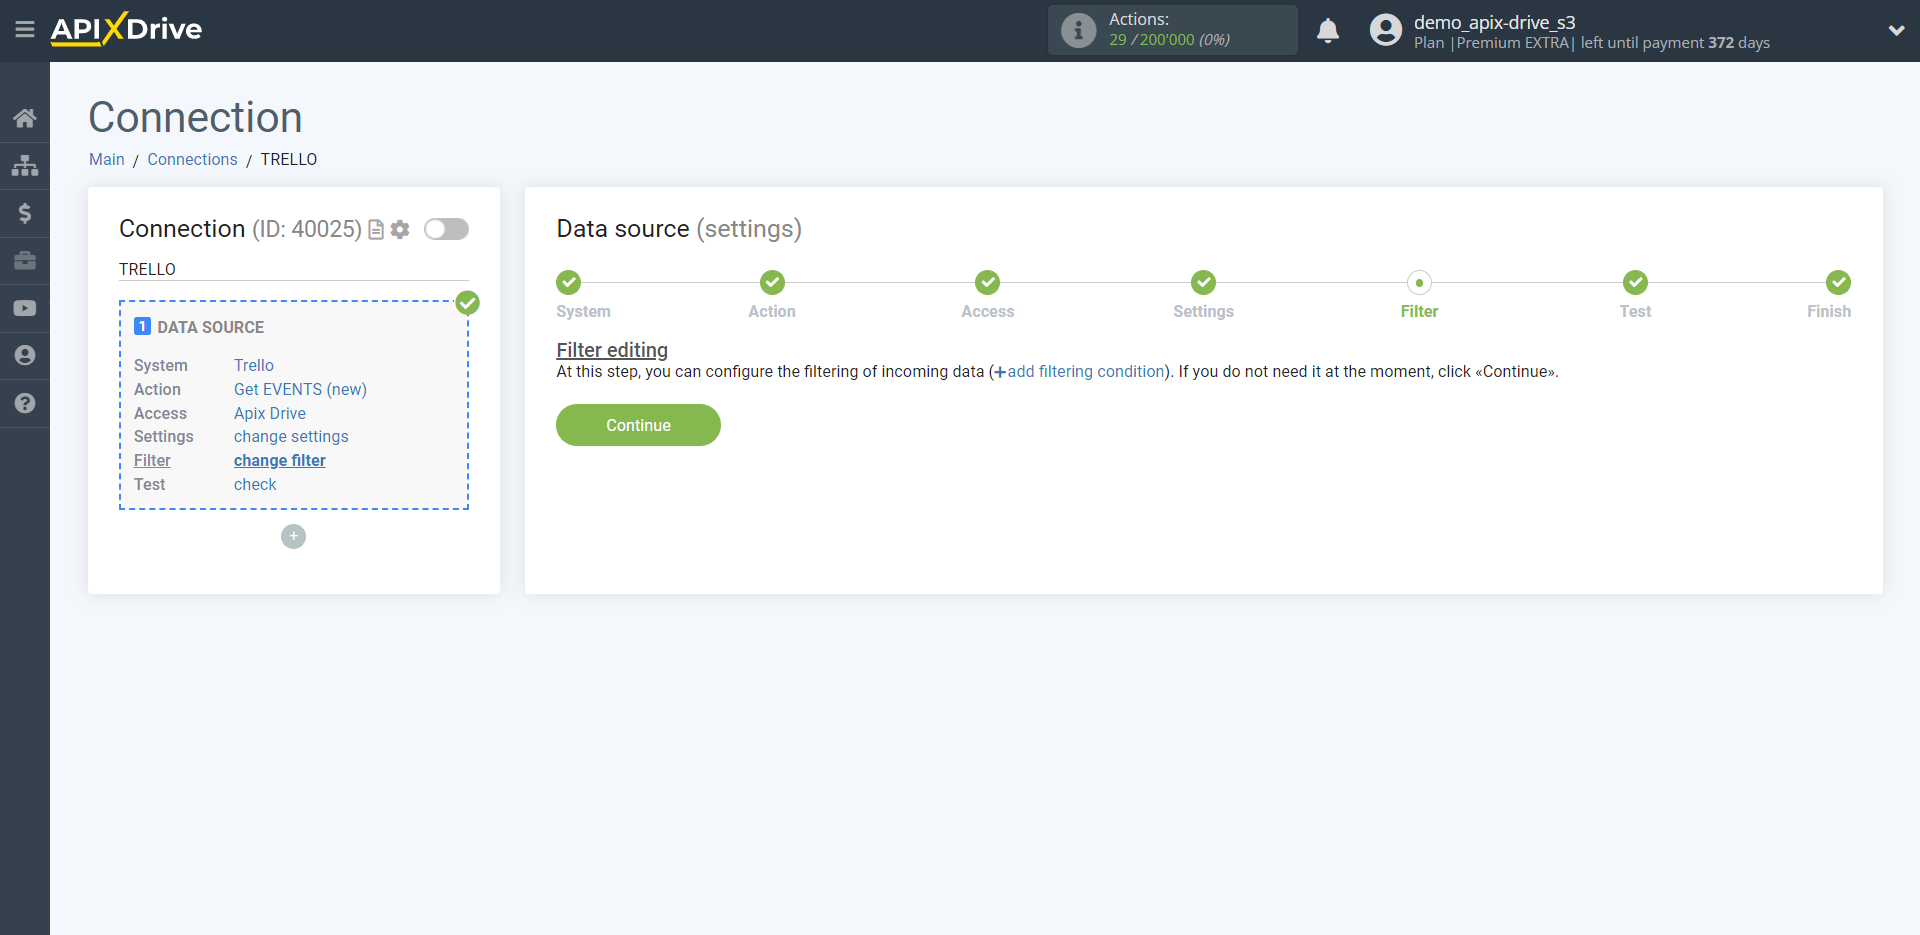
Task: Click the ApiX-Drive logo
Action: coord(126,29)
